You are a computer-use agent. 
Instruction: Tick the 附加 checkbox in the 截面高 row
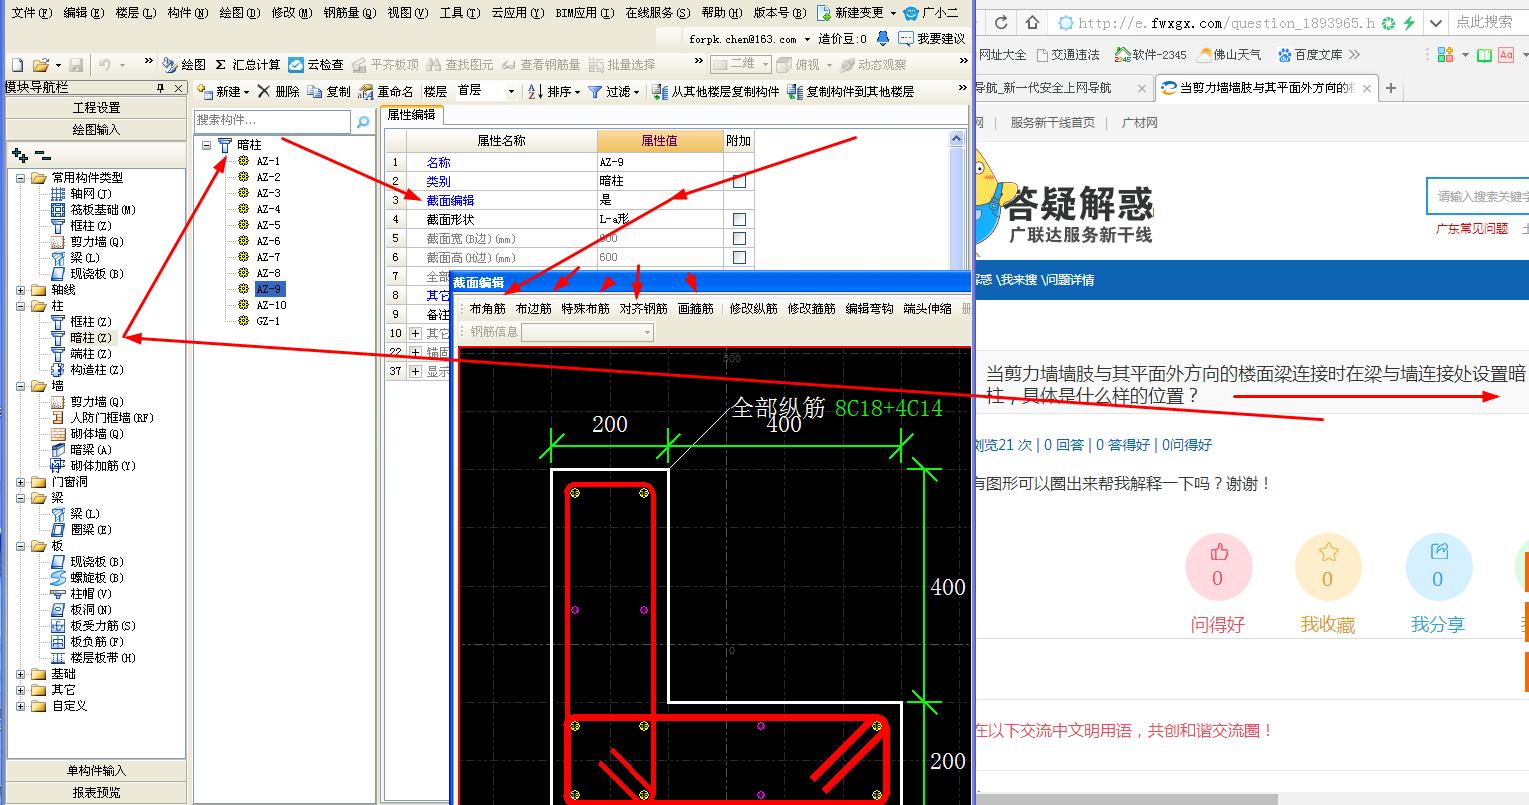739,257
